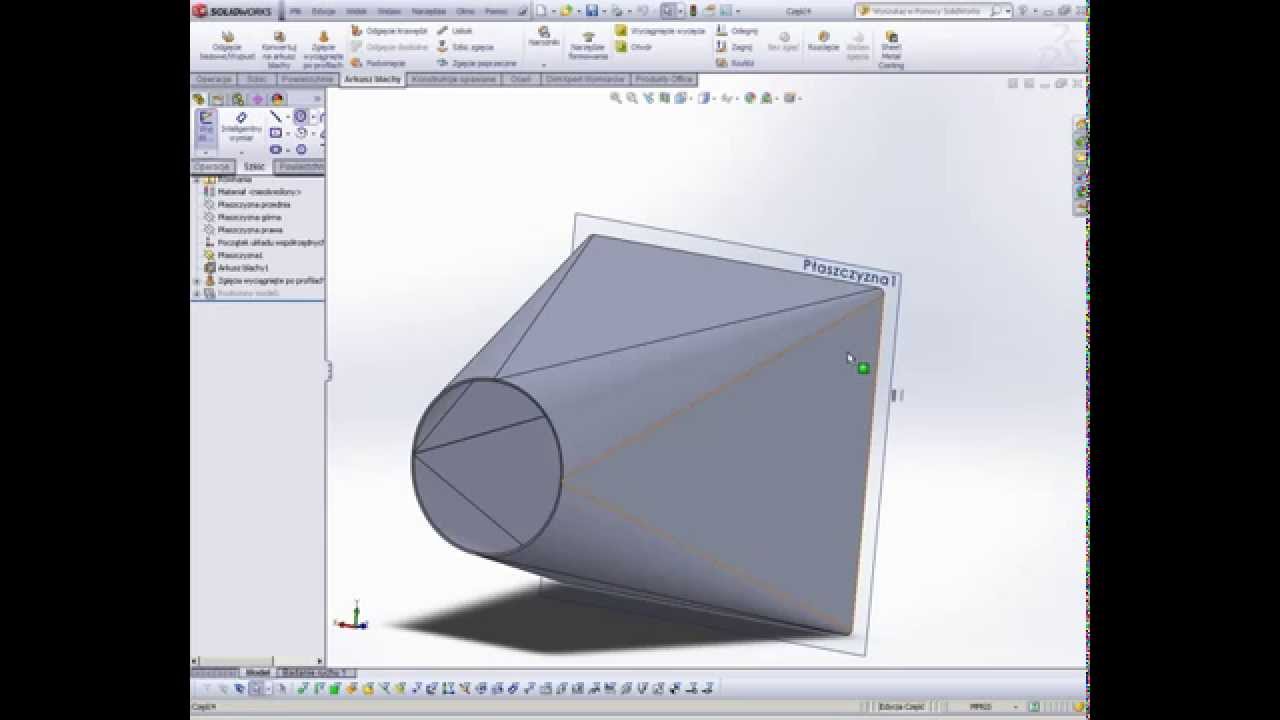Select the Operacje tab in left panel

point(213,167)
